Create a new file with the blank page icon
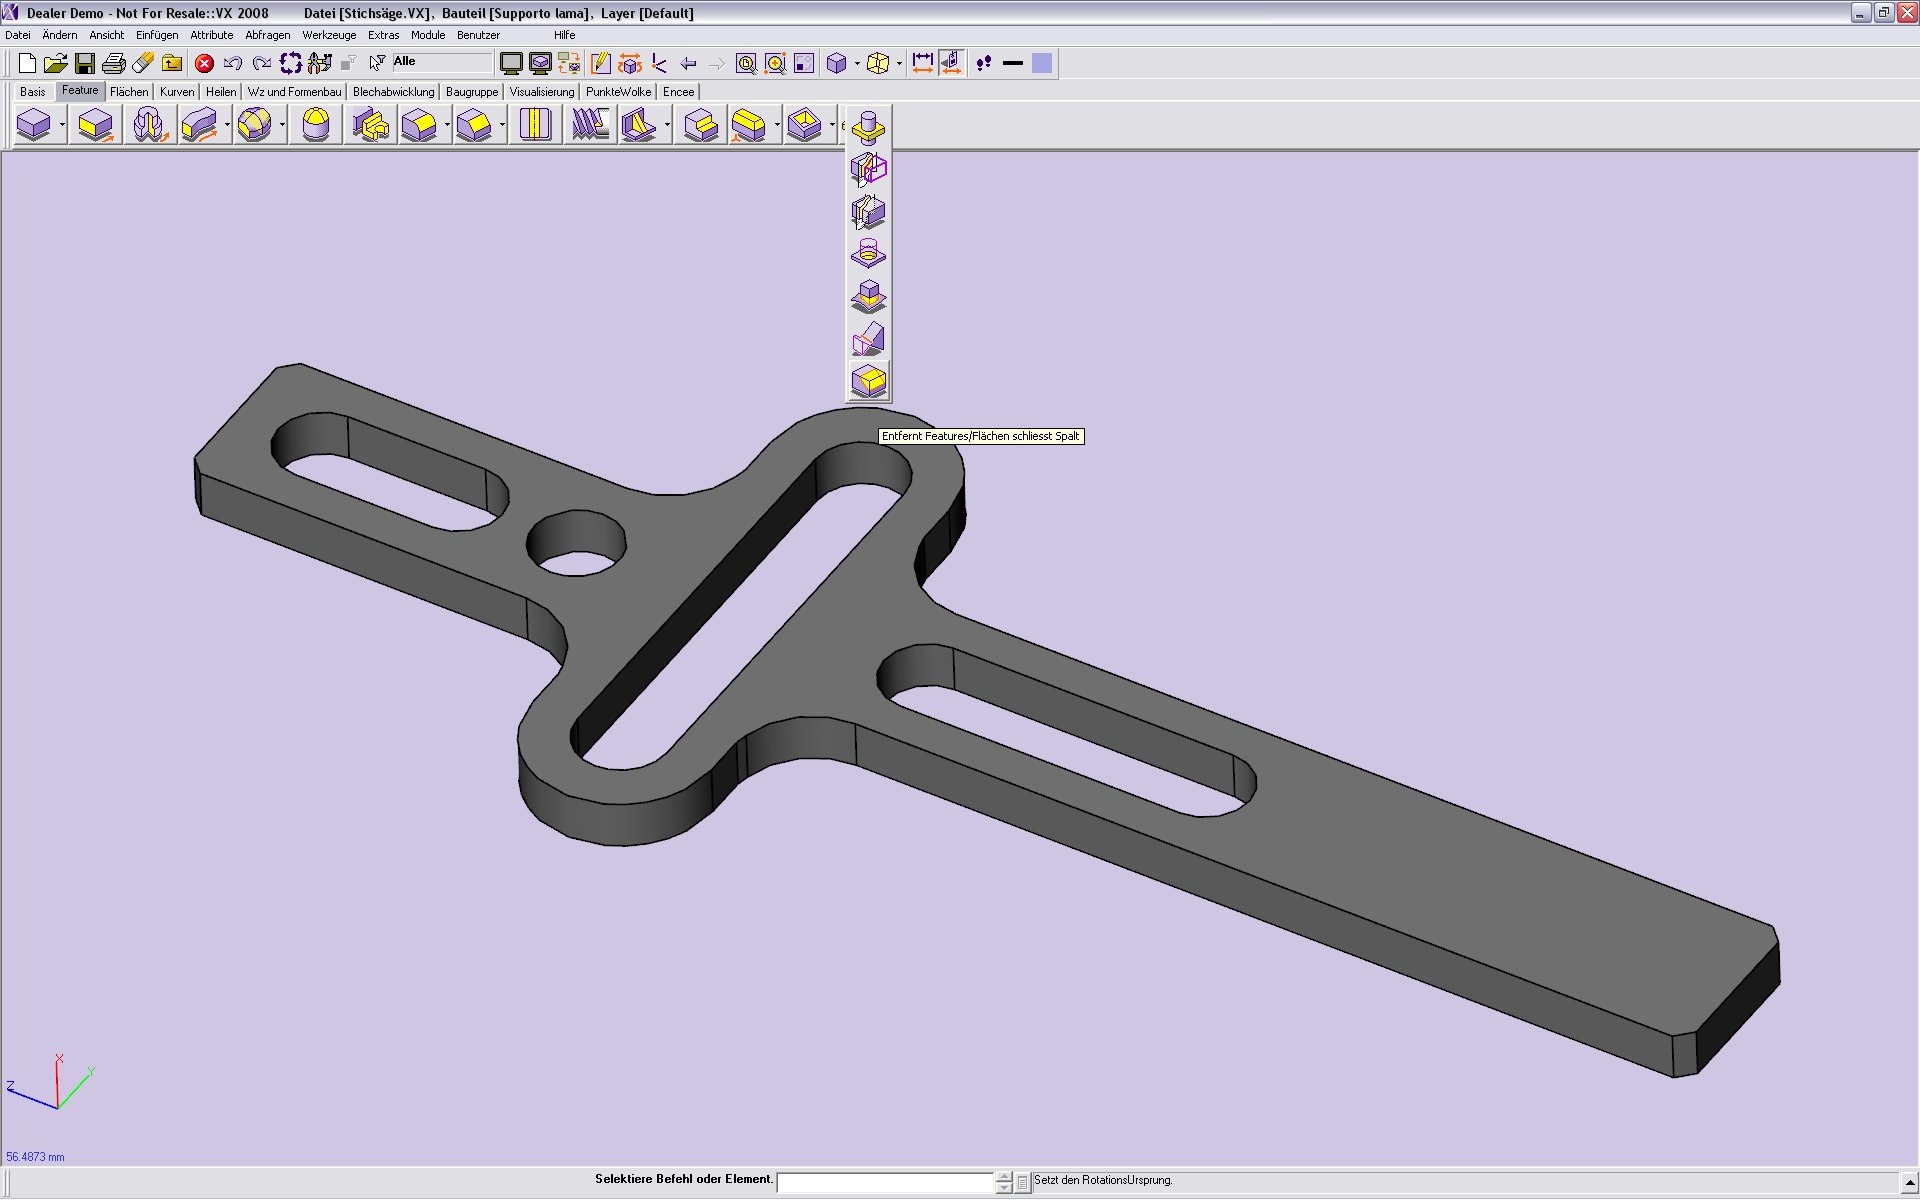The image size is (1920, 1200). tap(27, 64)
